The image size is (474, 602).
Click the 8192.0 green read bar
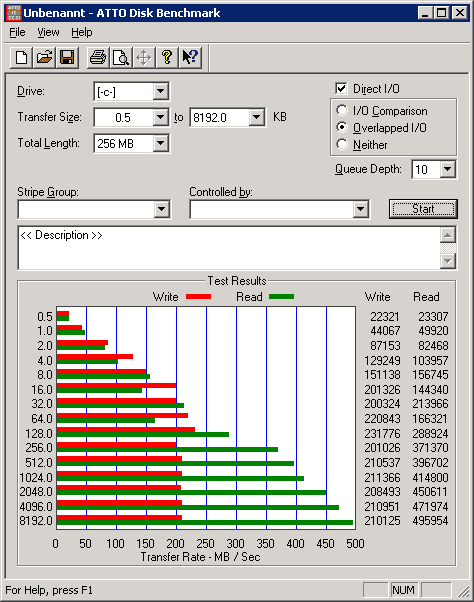205,523
